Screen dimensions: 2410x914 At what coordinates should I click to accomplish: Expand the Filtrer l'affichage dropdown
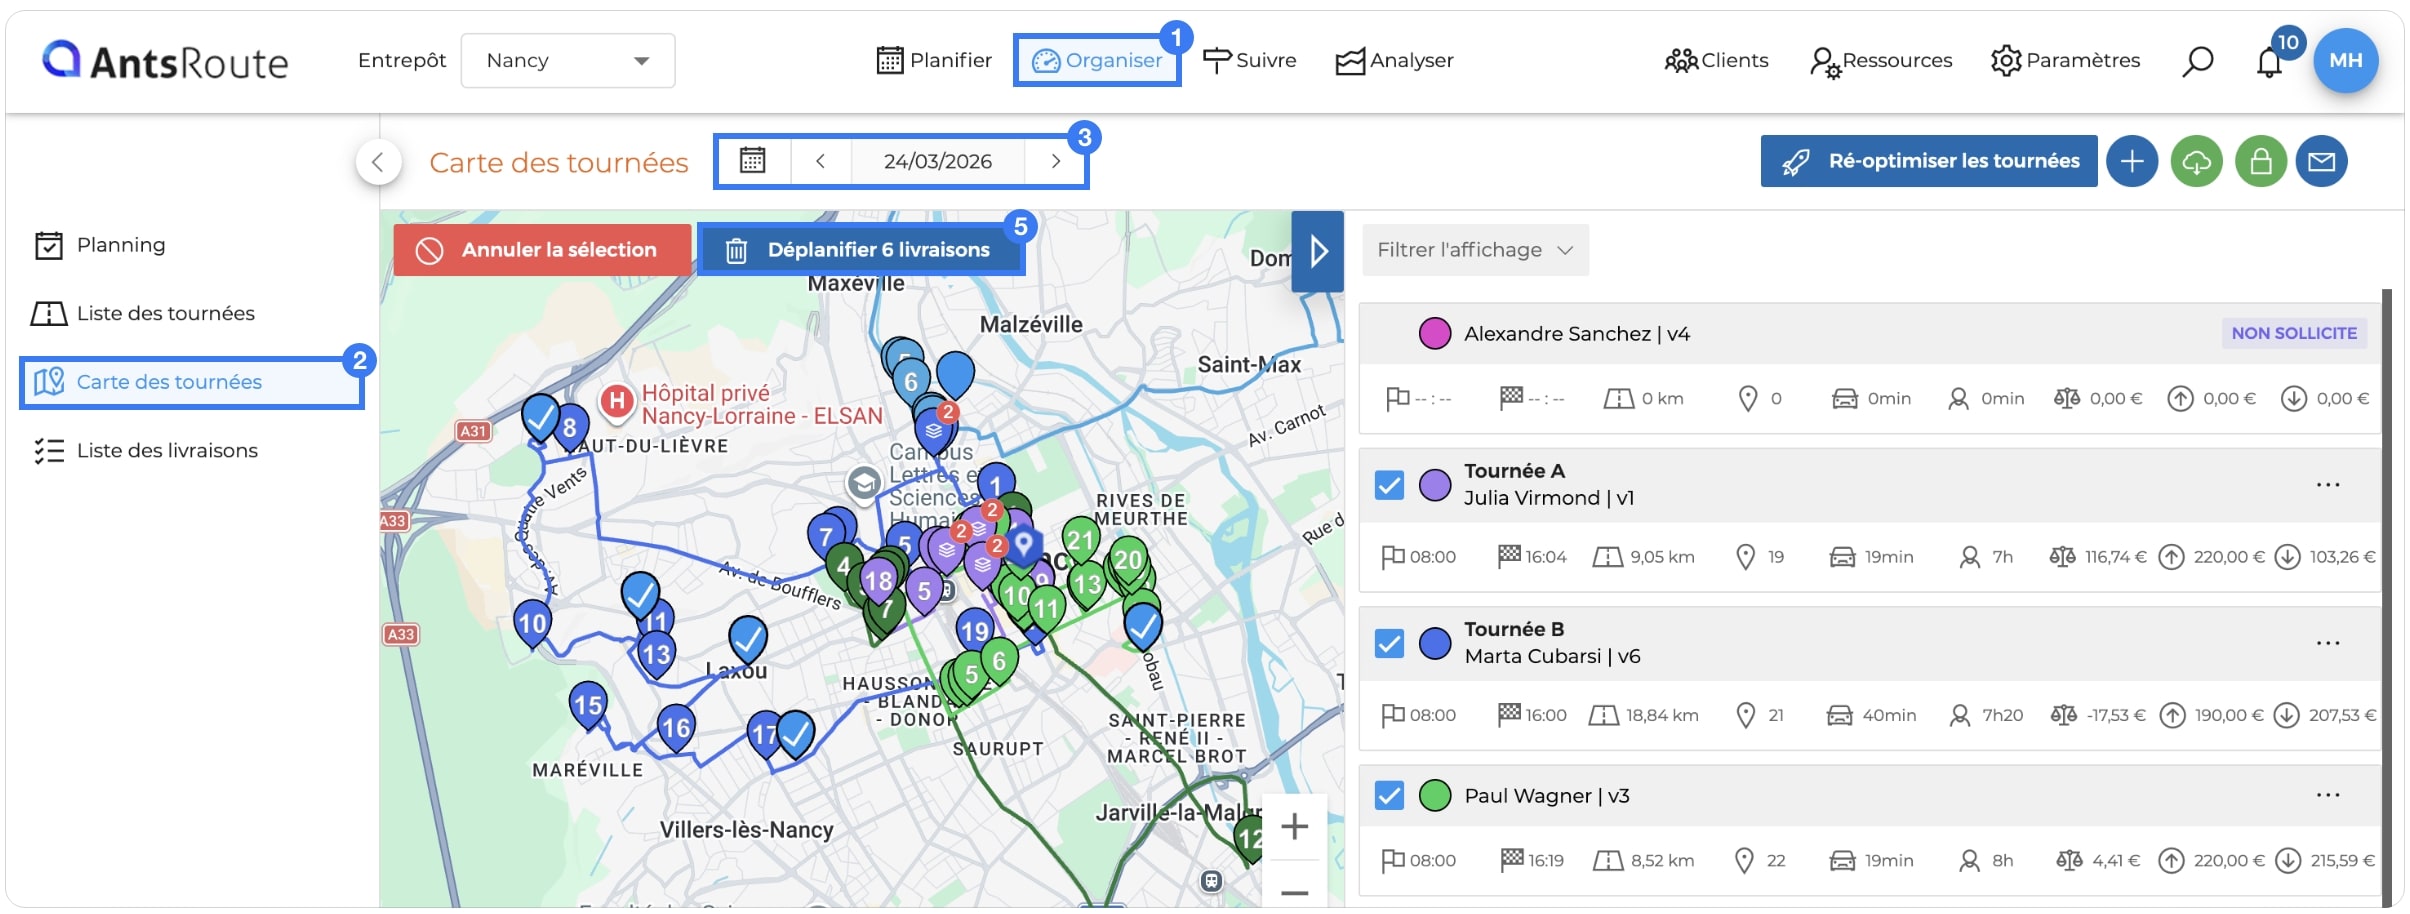tap(1475, 250)
